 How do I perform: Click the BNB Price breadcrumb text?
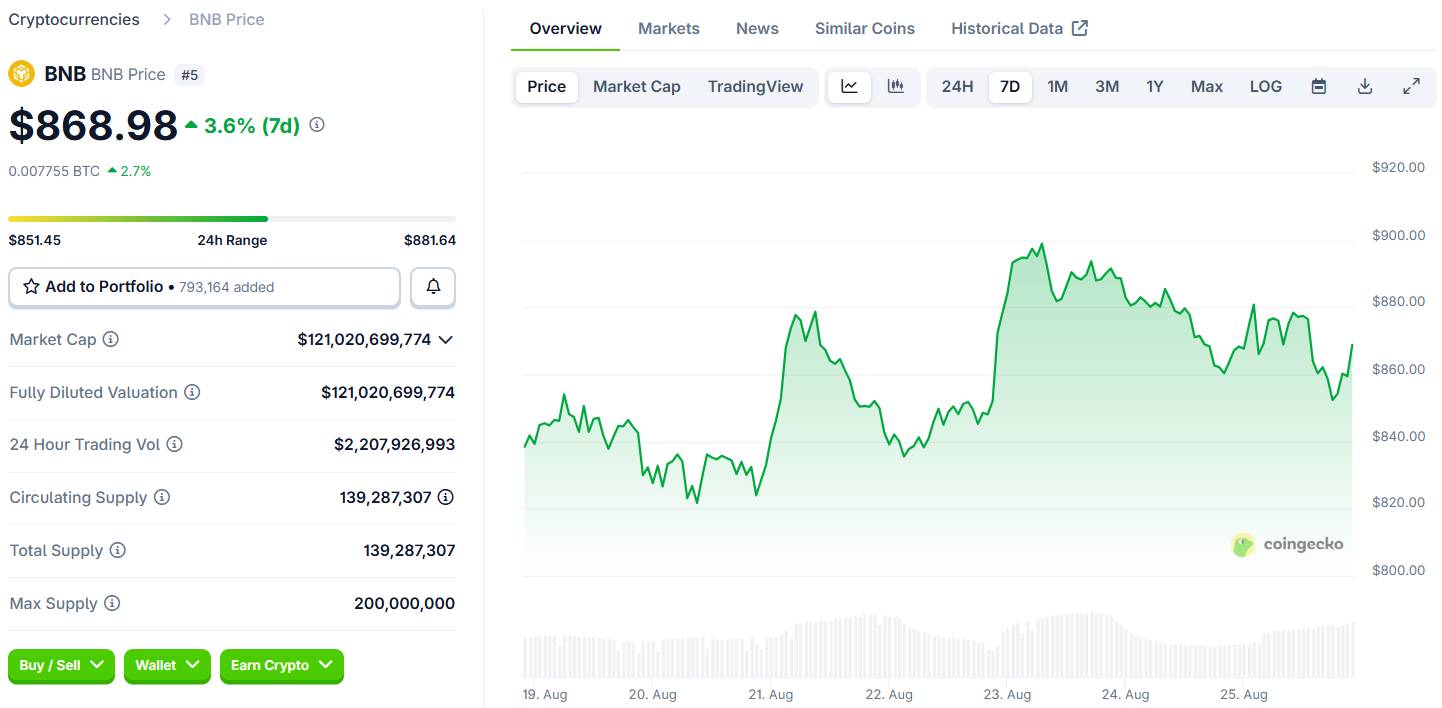click(x=227, y=19)
